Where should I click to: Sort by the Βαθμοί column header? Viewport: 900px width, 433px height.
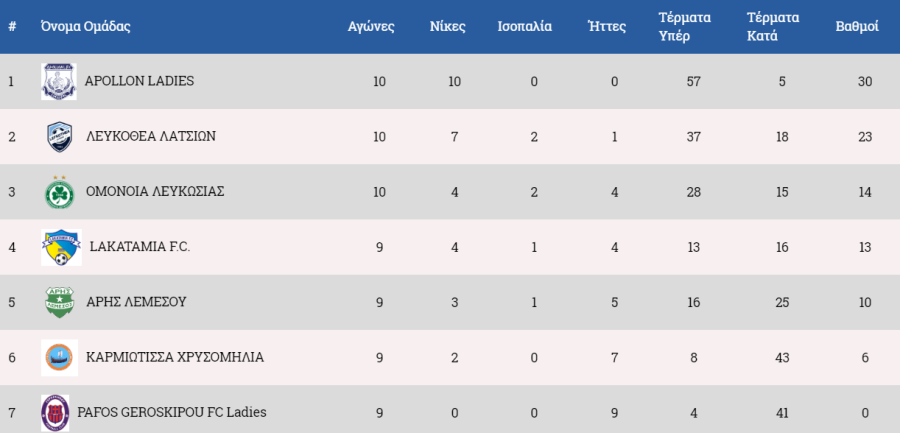(857, 27)
